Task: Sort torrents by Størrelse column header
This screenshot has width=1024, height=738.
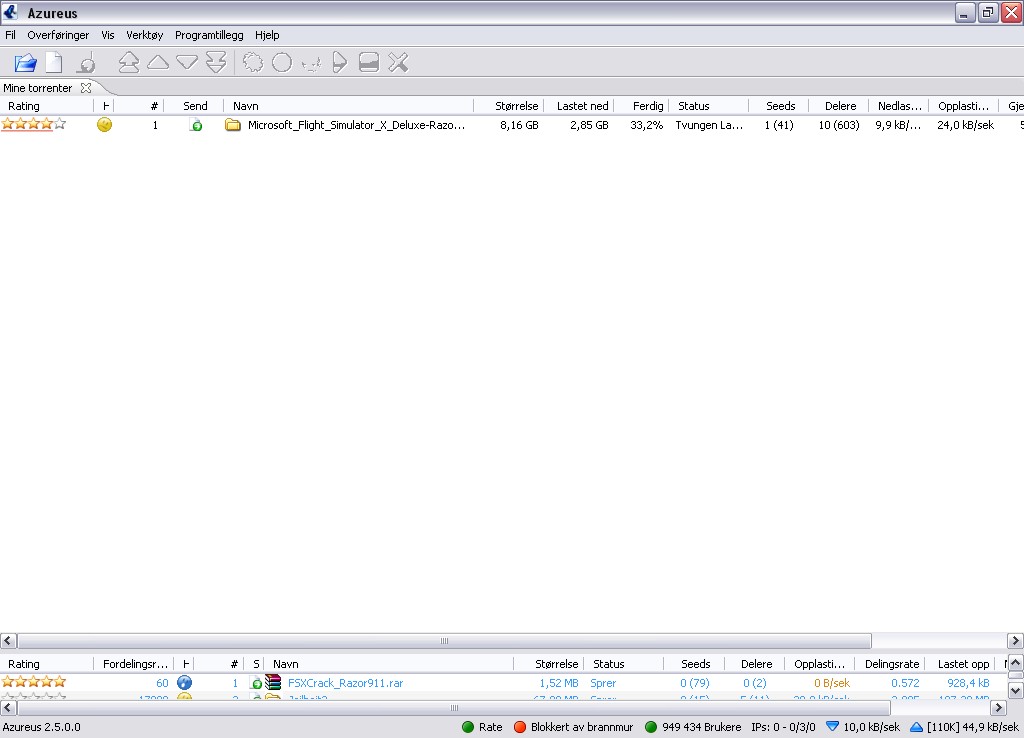Action: click(x=517, y=106)
